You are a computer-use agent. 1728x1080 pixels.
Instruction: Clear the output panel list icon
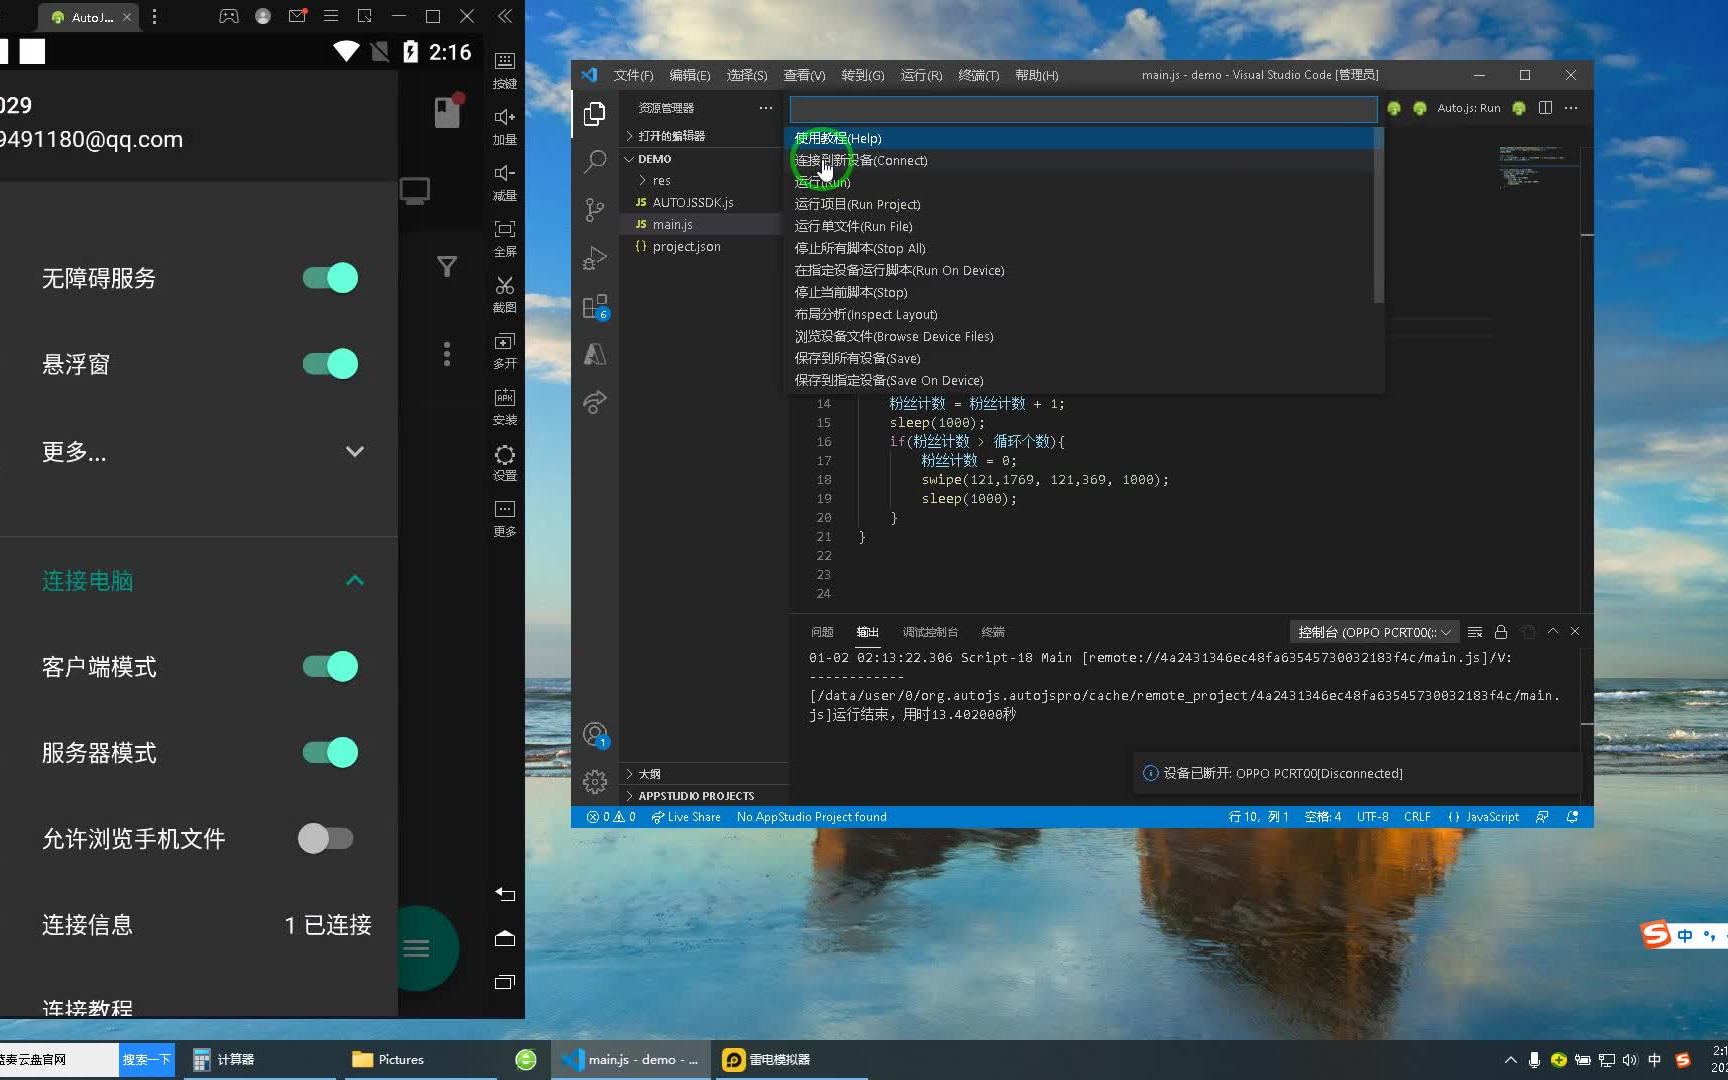point(1474,632)
